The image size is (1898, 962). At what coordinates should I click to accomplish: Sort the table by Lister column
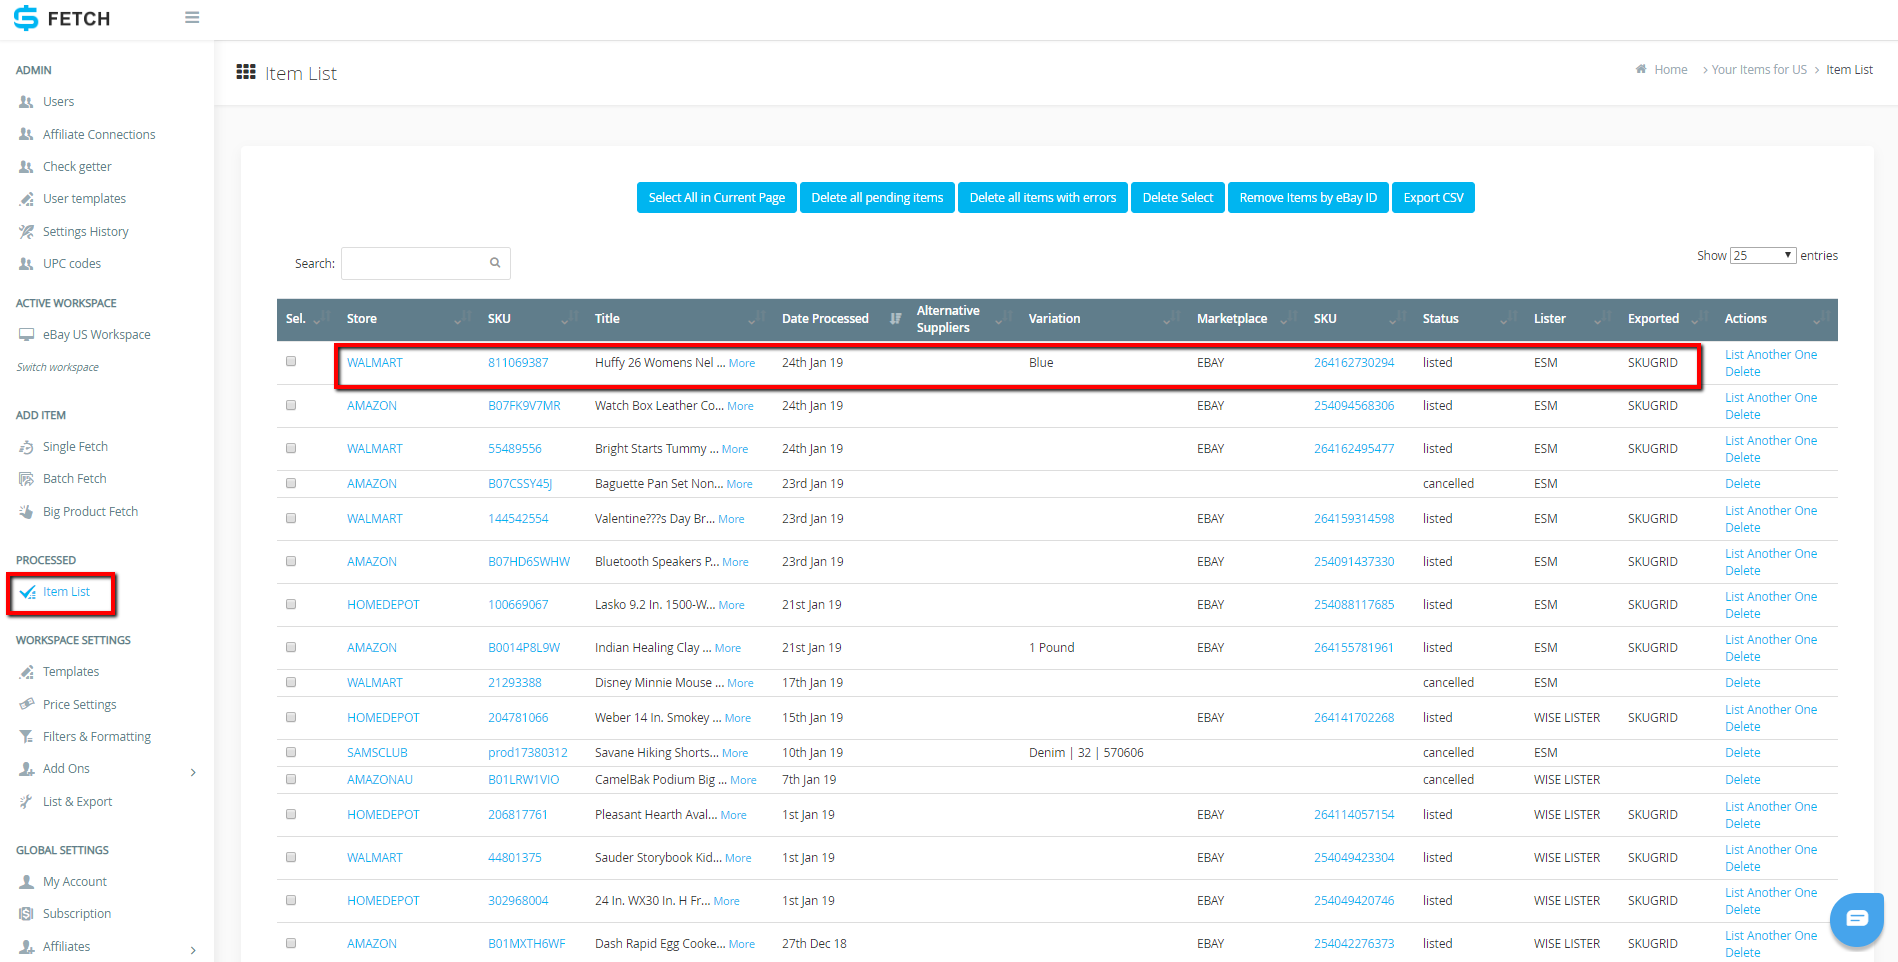pyautogui.click(x=1573, y=319)
